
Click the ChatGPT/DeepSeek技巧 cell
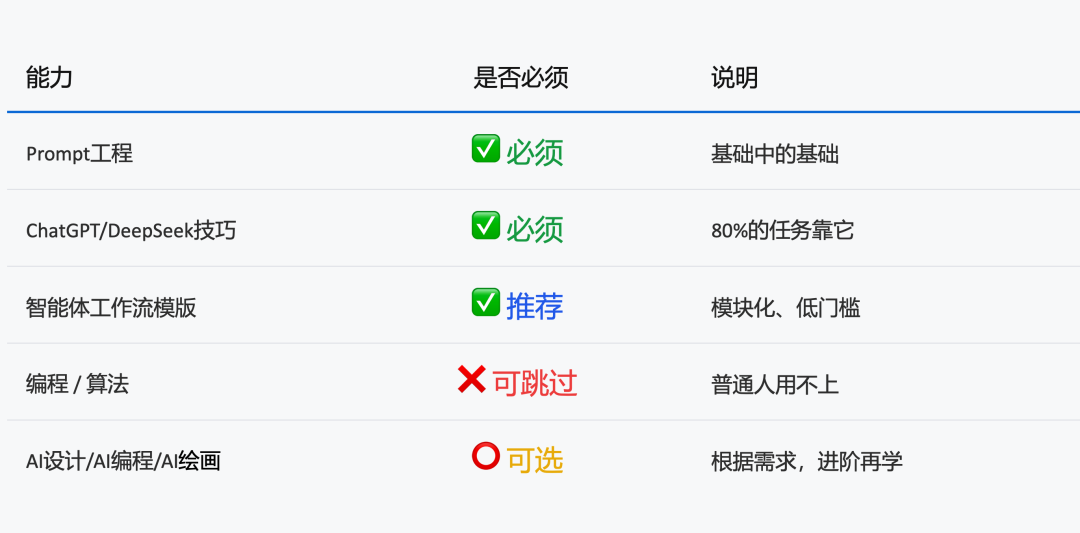[x=131, y=230]
